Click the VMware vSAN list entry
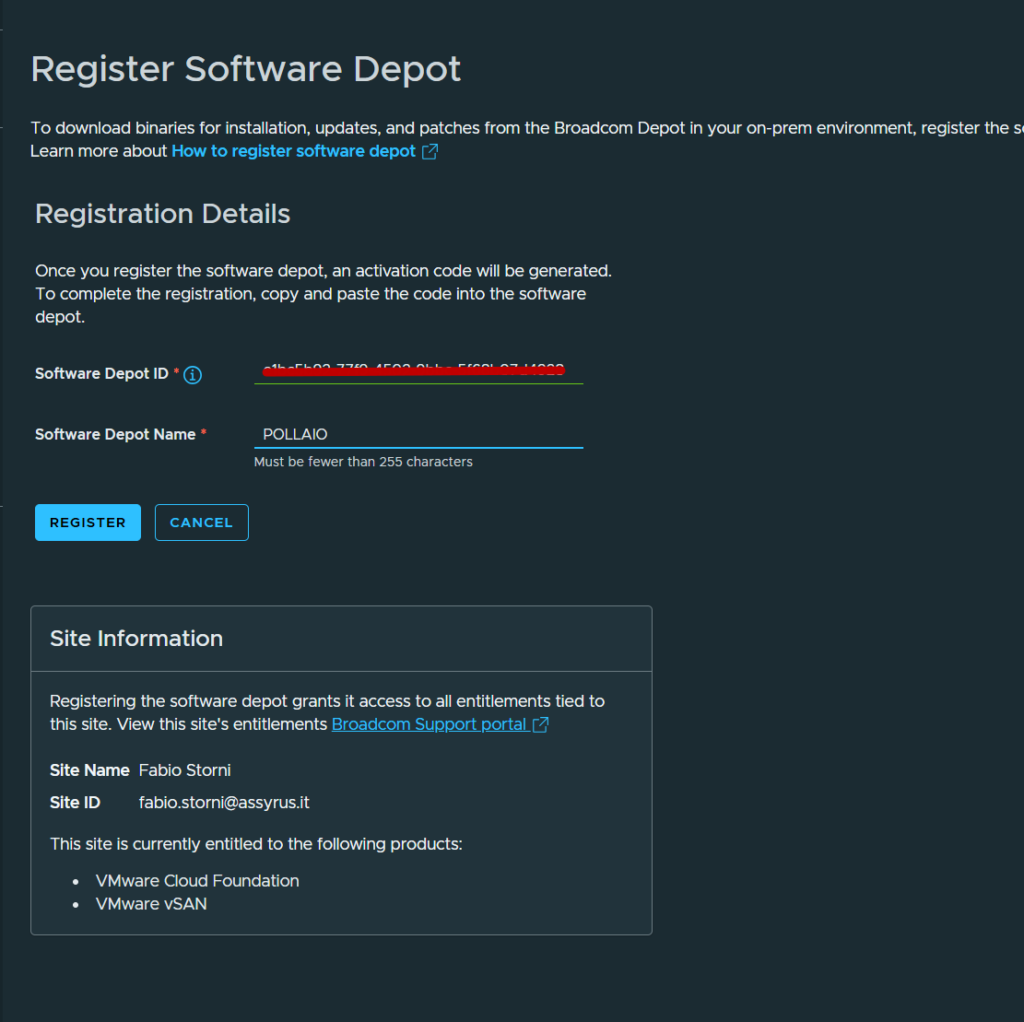The height and width of the screenshot is (1022, 1024). (152, 904)
